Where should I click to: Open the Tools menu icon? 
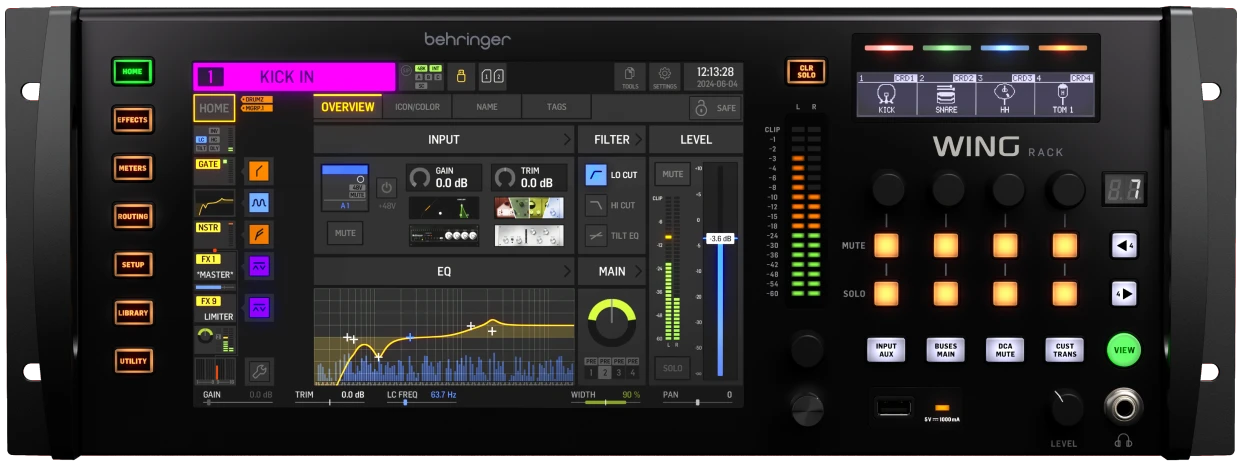tap(629, 77)
